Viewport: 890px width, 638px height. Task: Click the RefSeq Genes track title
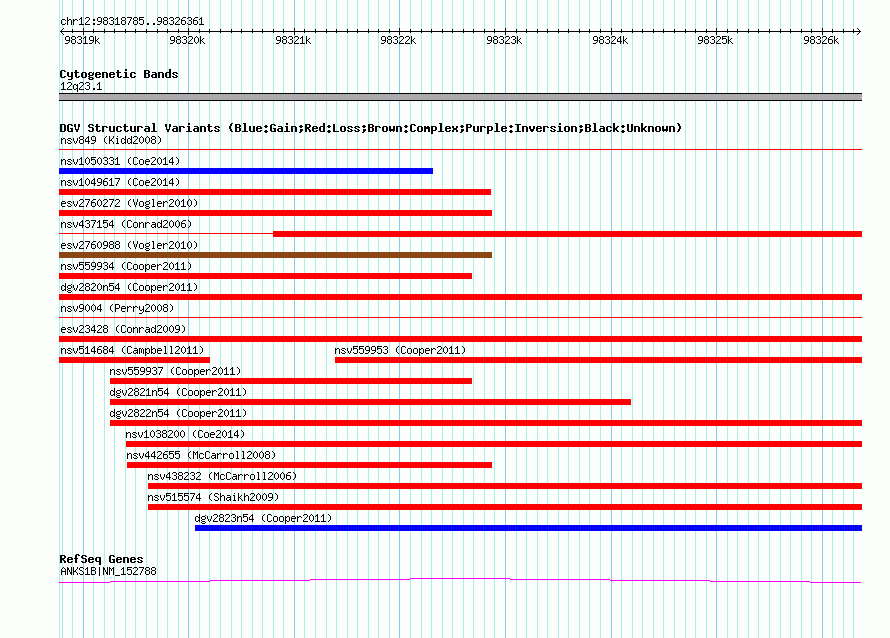point(101,559)
